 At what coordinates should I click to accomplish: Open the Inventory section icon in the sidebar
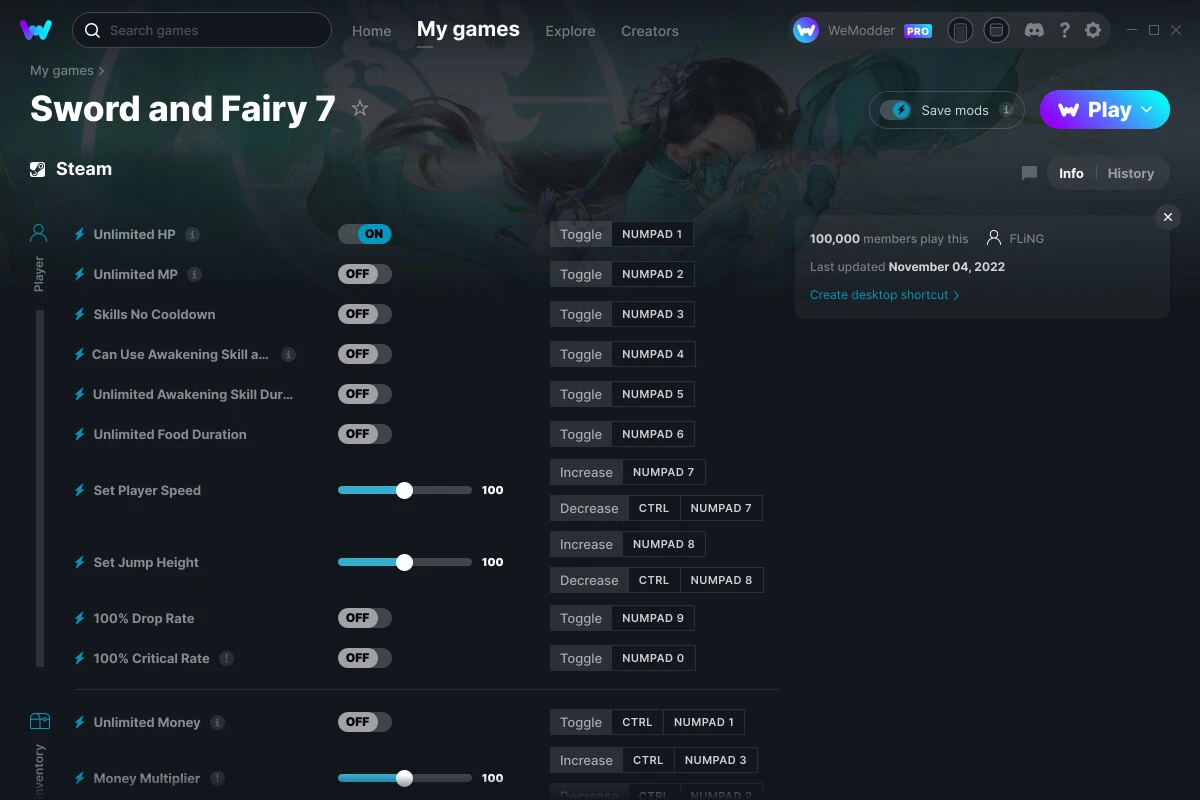(x=40, y=720)
